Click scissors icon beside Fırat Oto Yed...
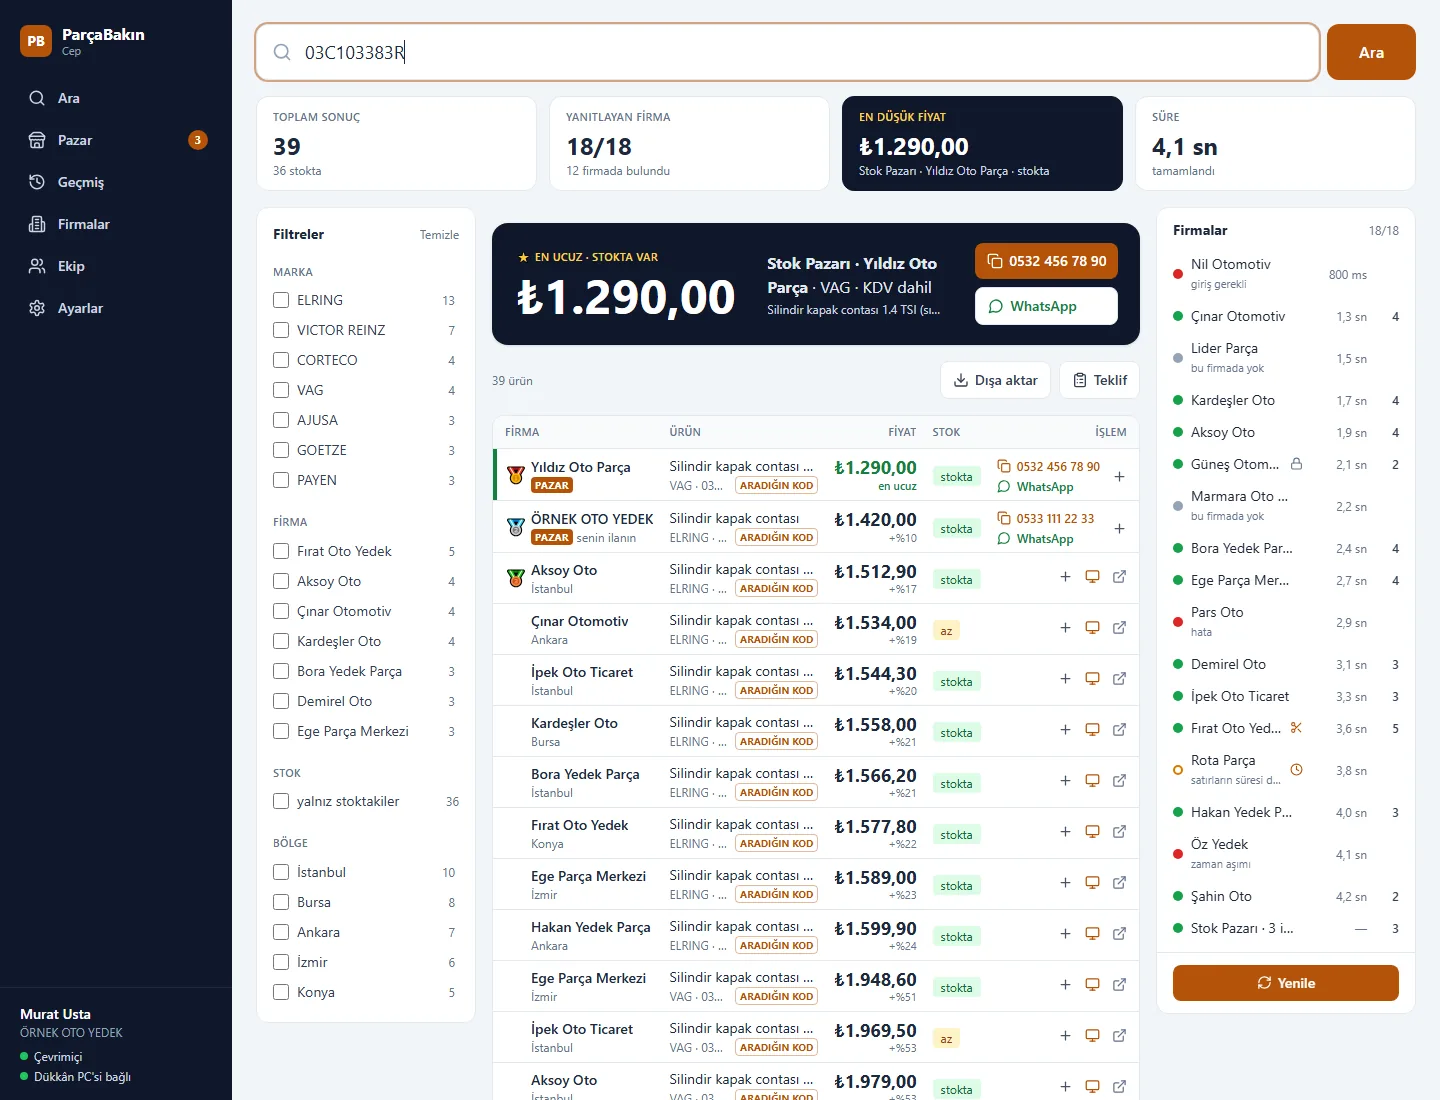Screen dimensions: 1440x1100 click(1296, 728)
